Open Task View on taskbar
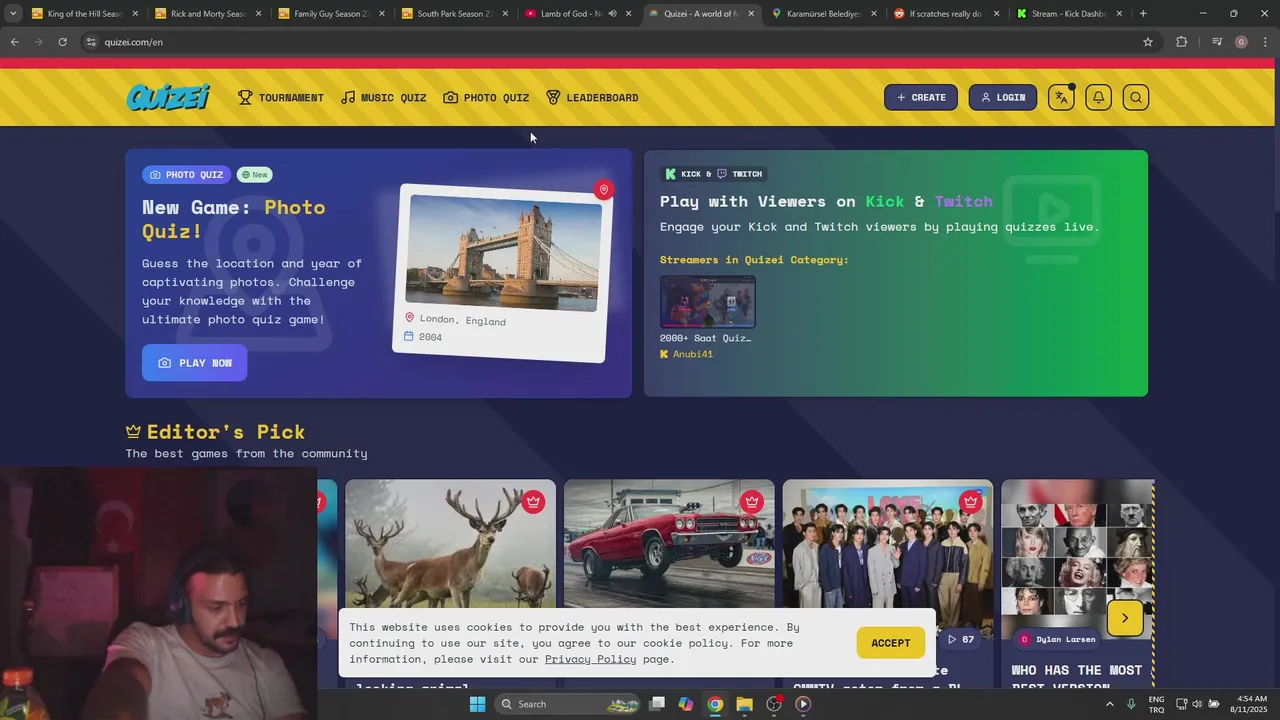 [657, 704]
